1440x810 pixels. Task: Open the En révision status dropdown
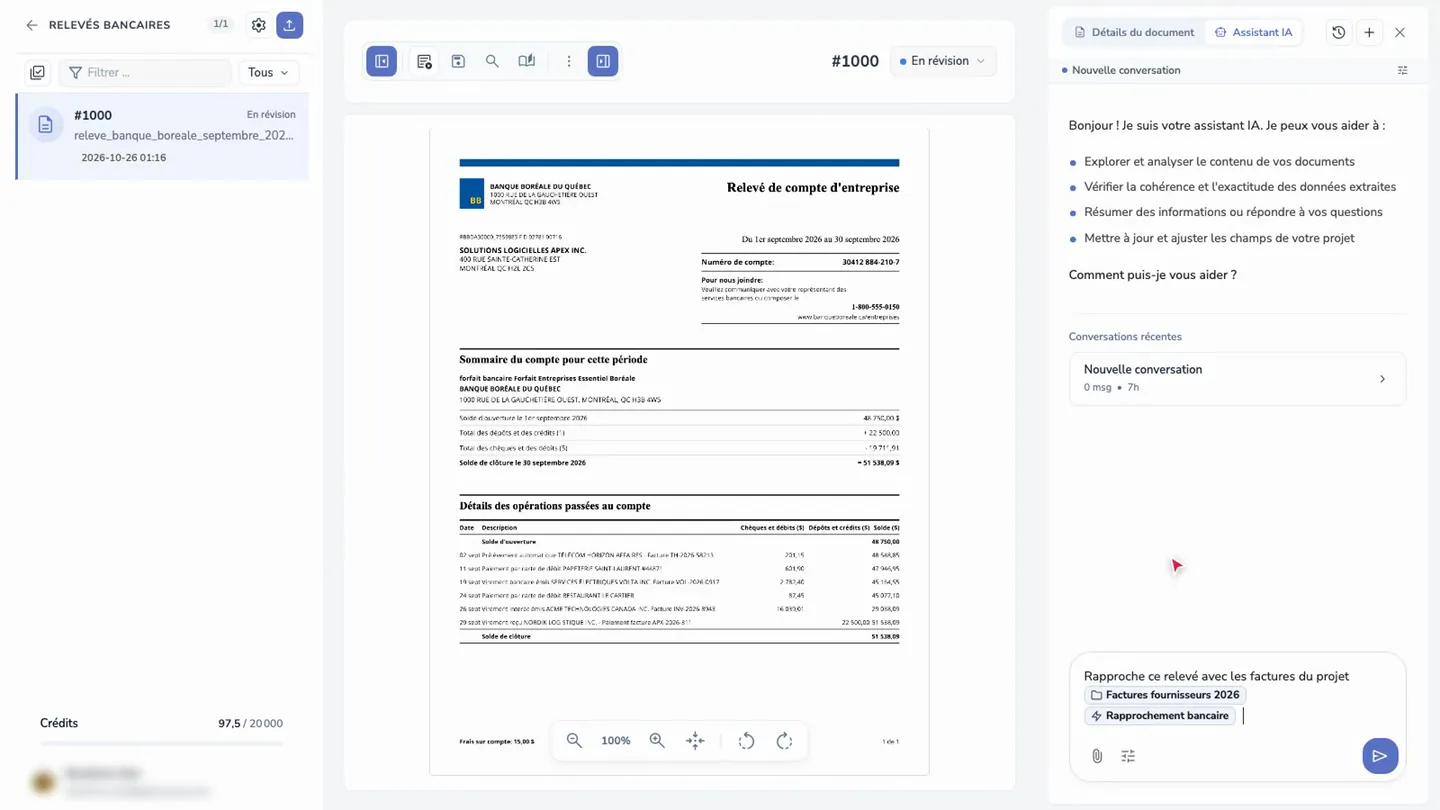click(x=943, y=61)
